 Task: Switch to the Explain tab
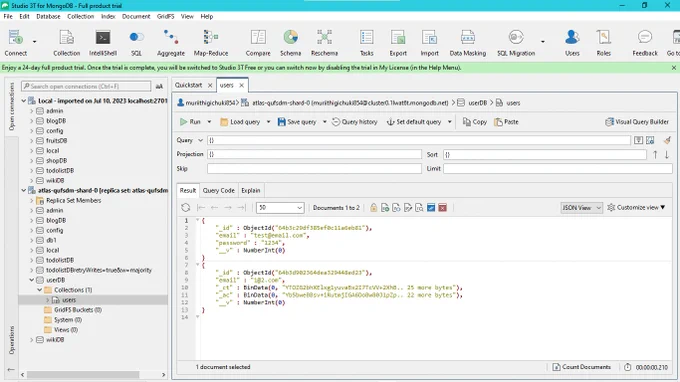[x=251, y=190]
